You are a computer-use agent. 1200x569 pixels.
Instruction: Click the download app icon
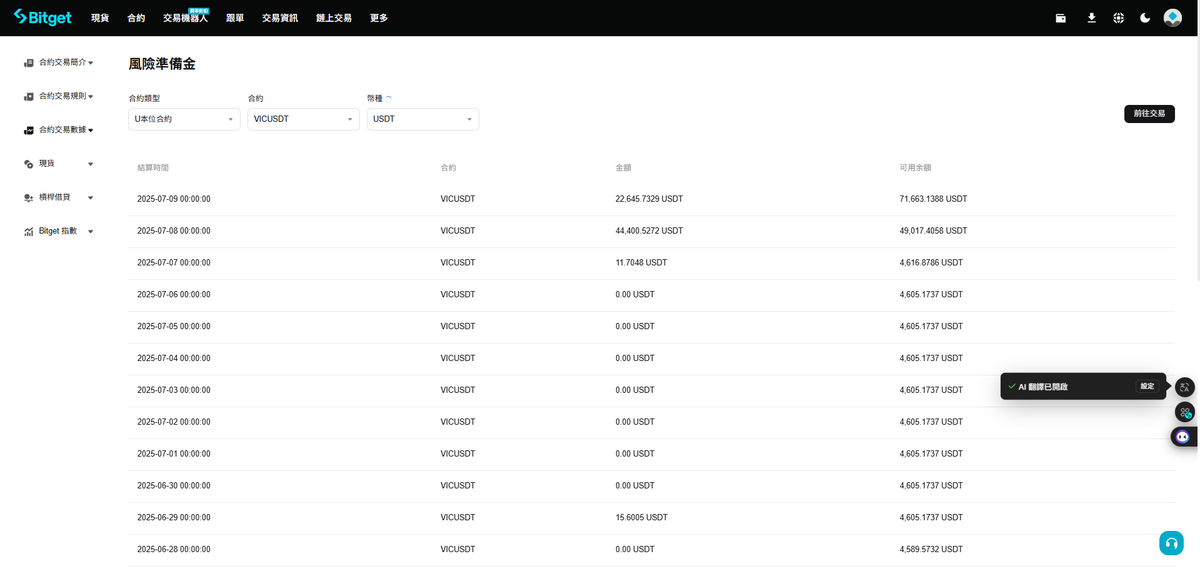pos(1091,18)
